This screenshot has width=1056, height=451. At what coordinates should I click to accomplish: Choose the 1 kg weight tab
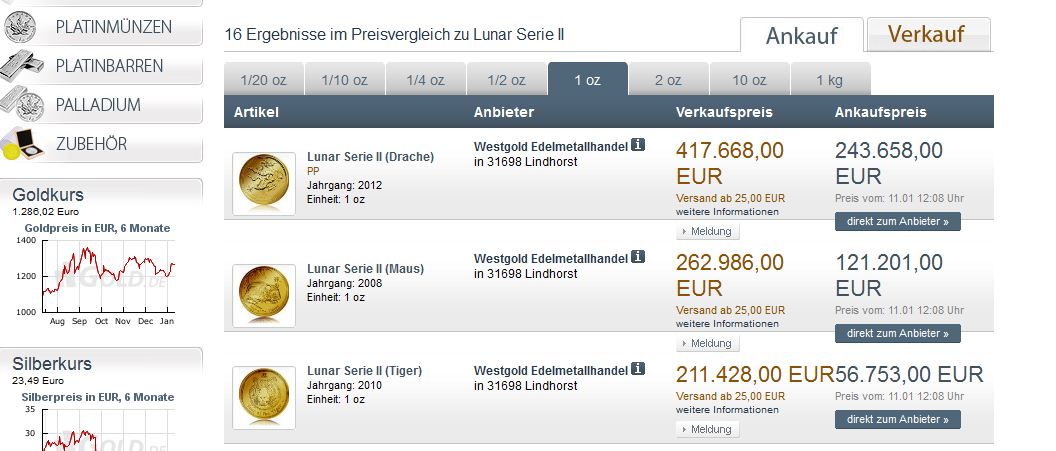pos(830,80)
